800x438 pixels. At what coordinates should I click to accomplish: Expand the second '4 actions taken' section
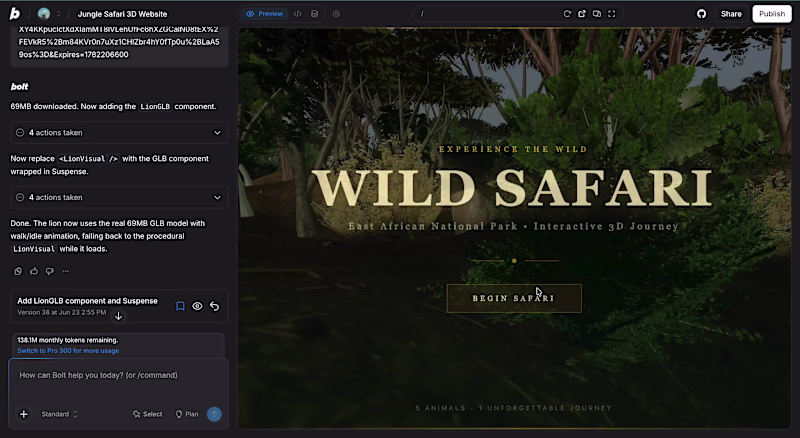coord(119,198)
